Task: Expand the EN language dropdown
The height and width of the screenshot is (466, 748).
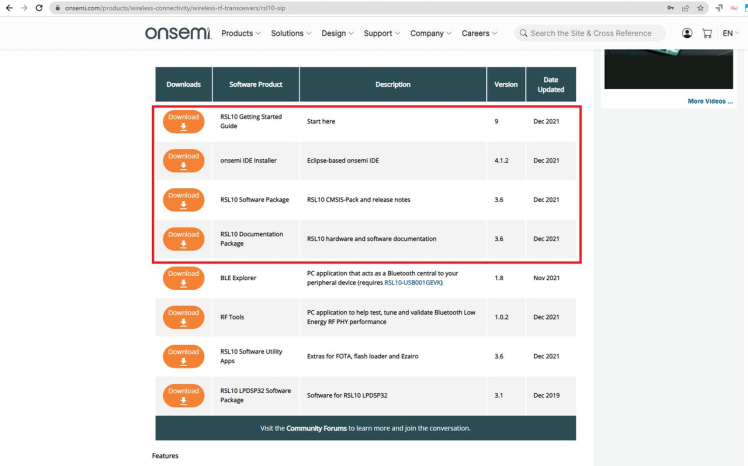Action: tap(730, 33)
